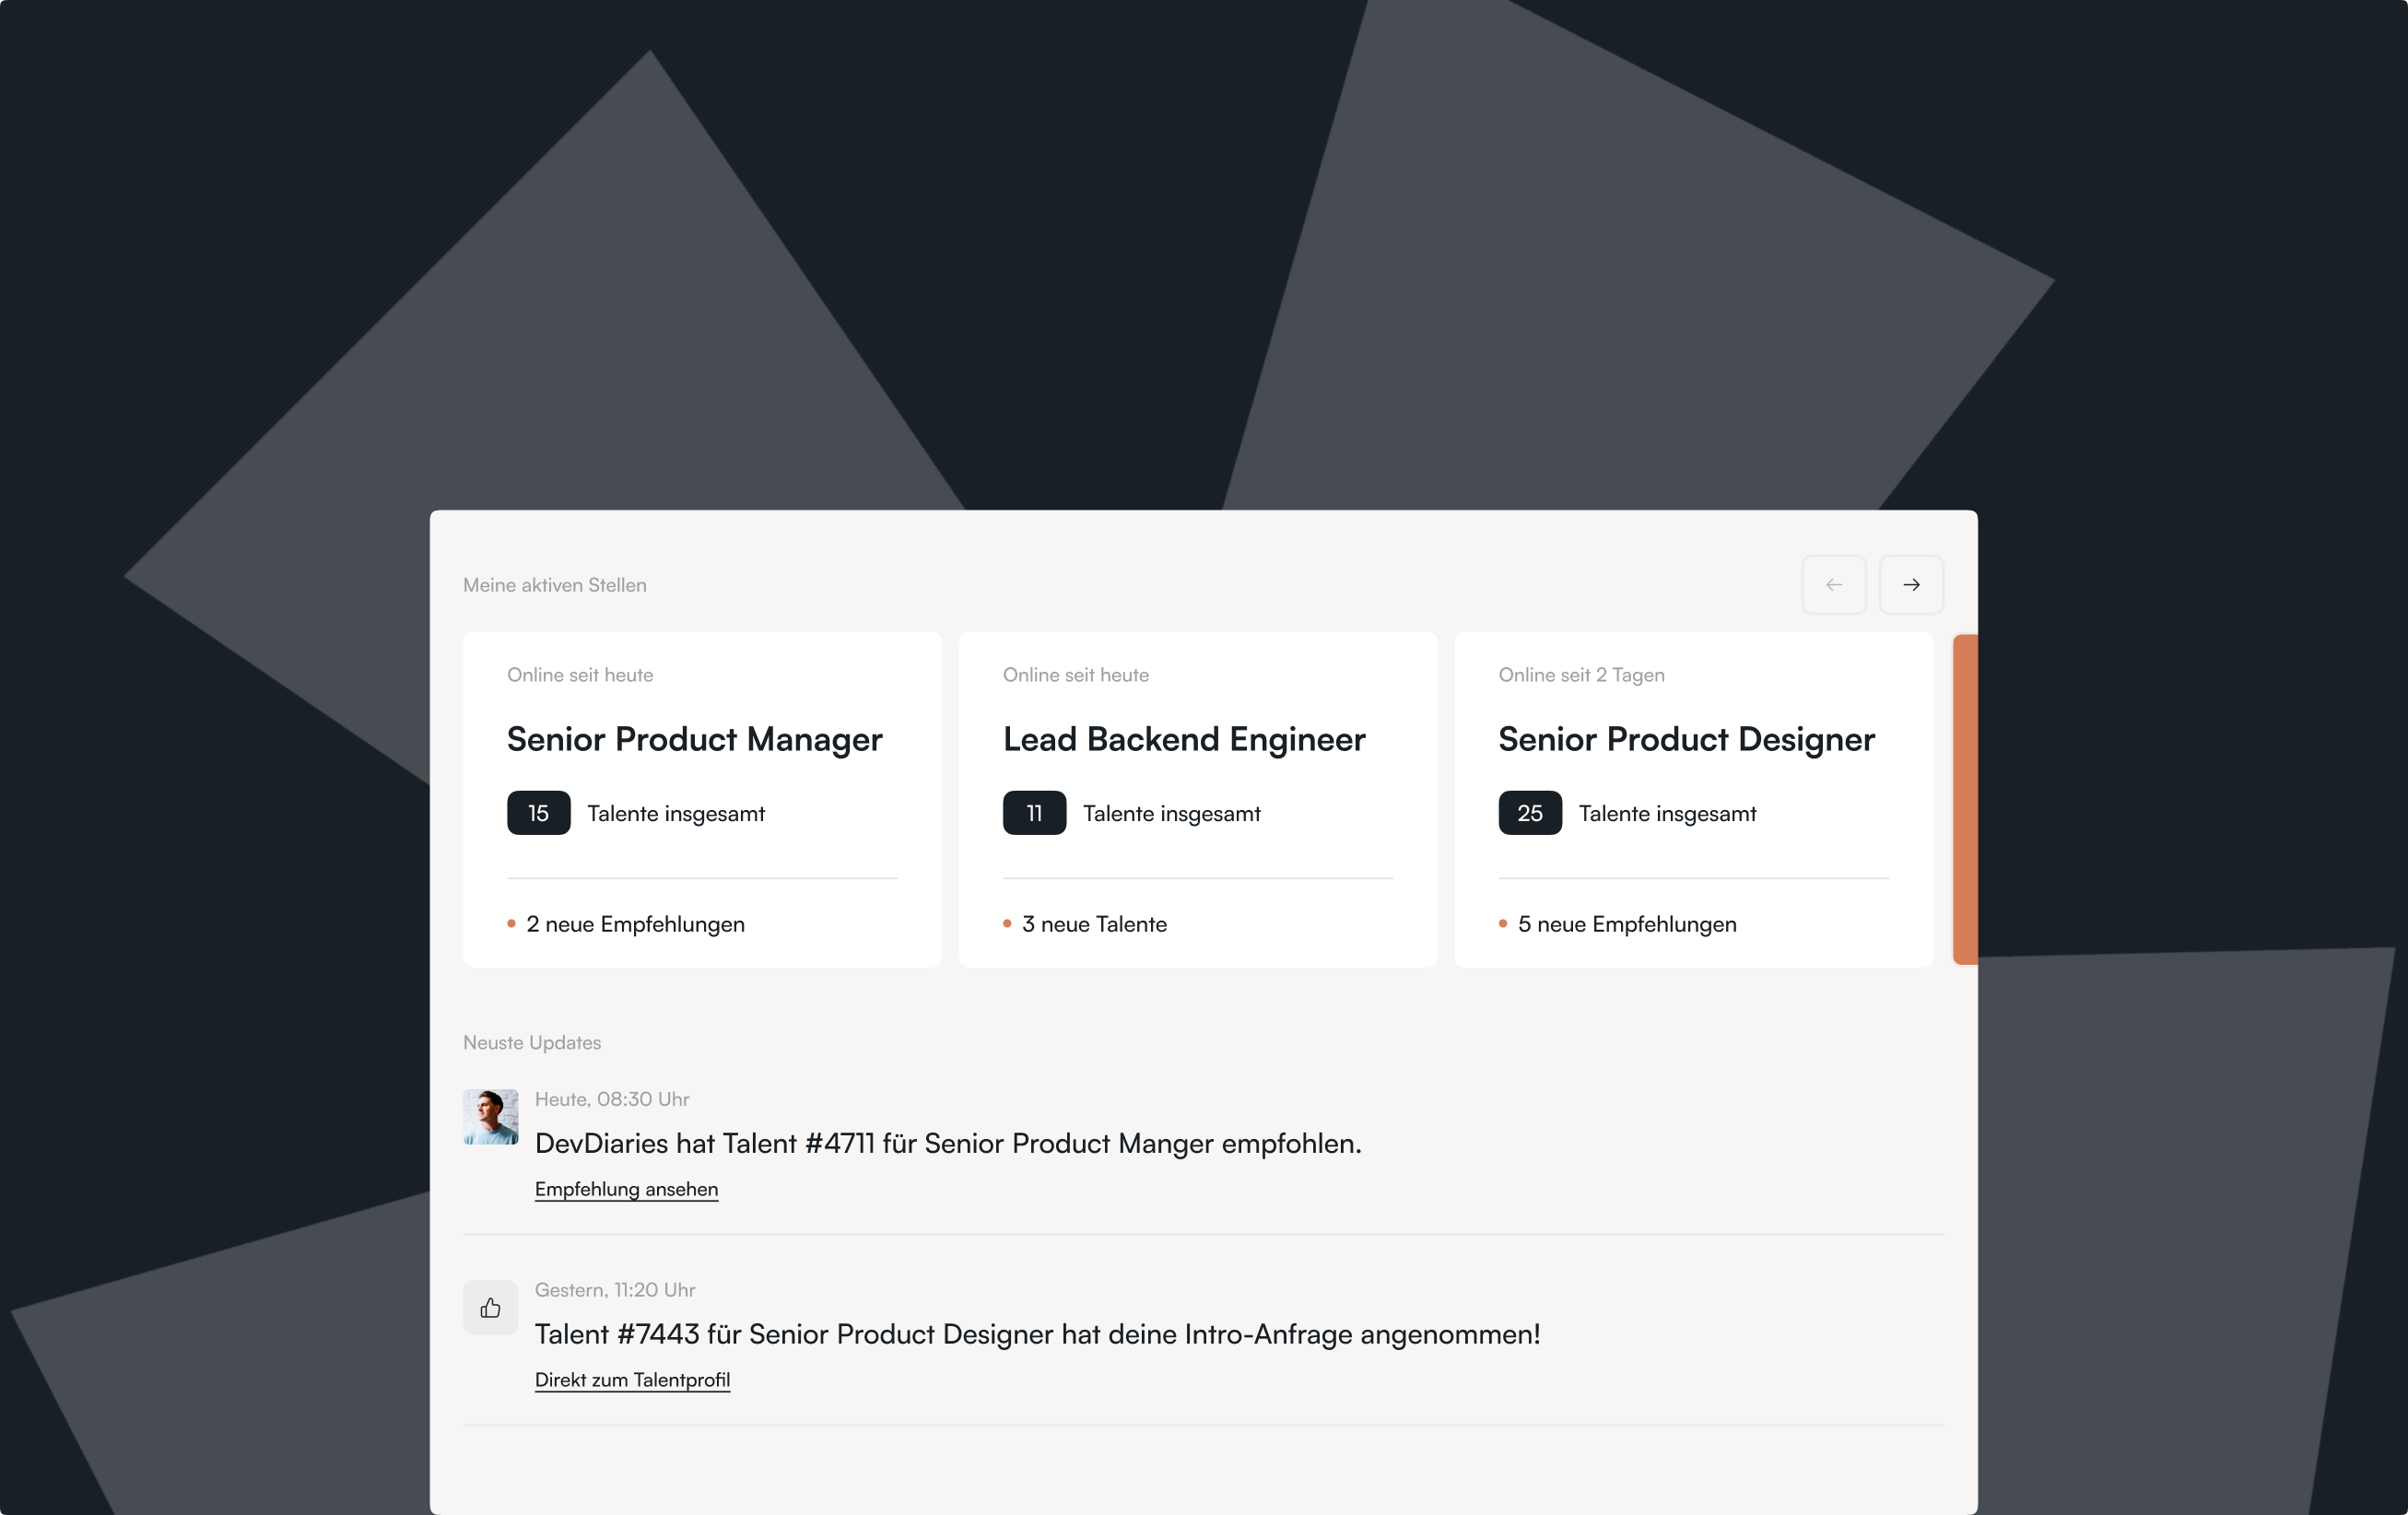Click the Meine aktiven Stellen heading
Image resolution: width=2408 pixels, height=1515 pixels.
555,585
